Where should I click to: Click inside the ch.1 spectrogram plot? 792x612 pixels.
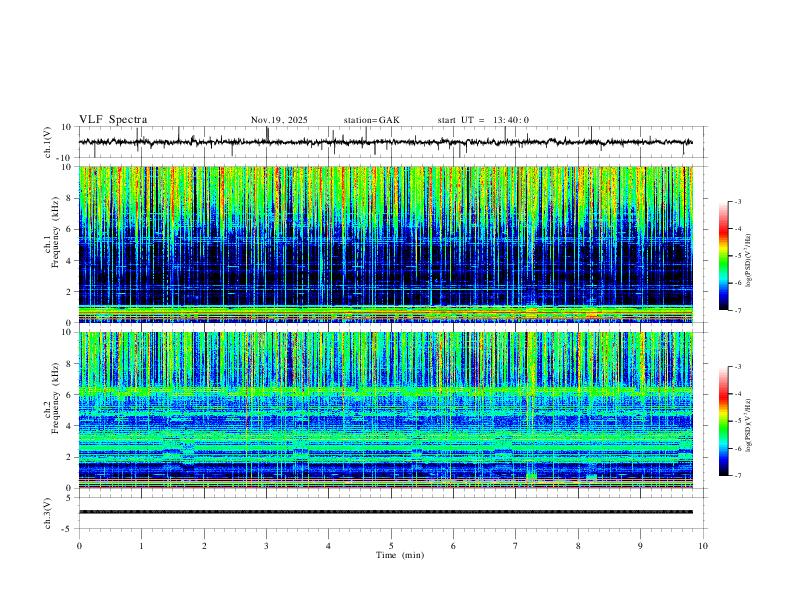click(x=385, y=244)
